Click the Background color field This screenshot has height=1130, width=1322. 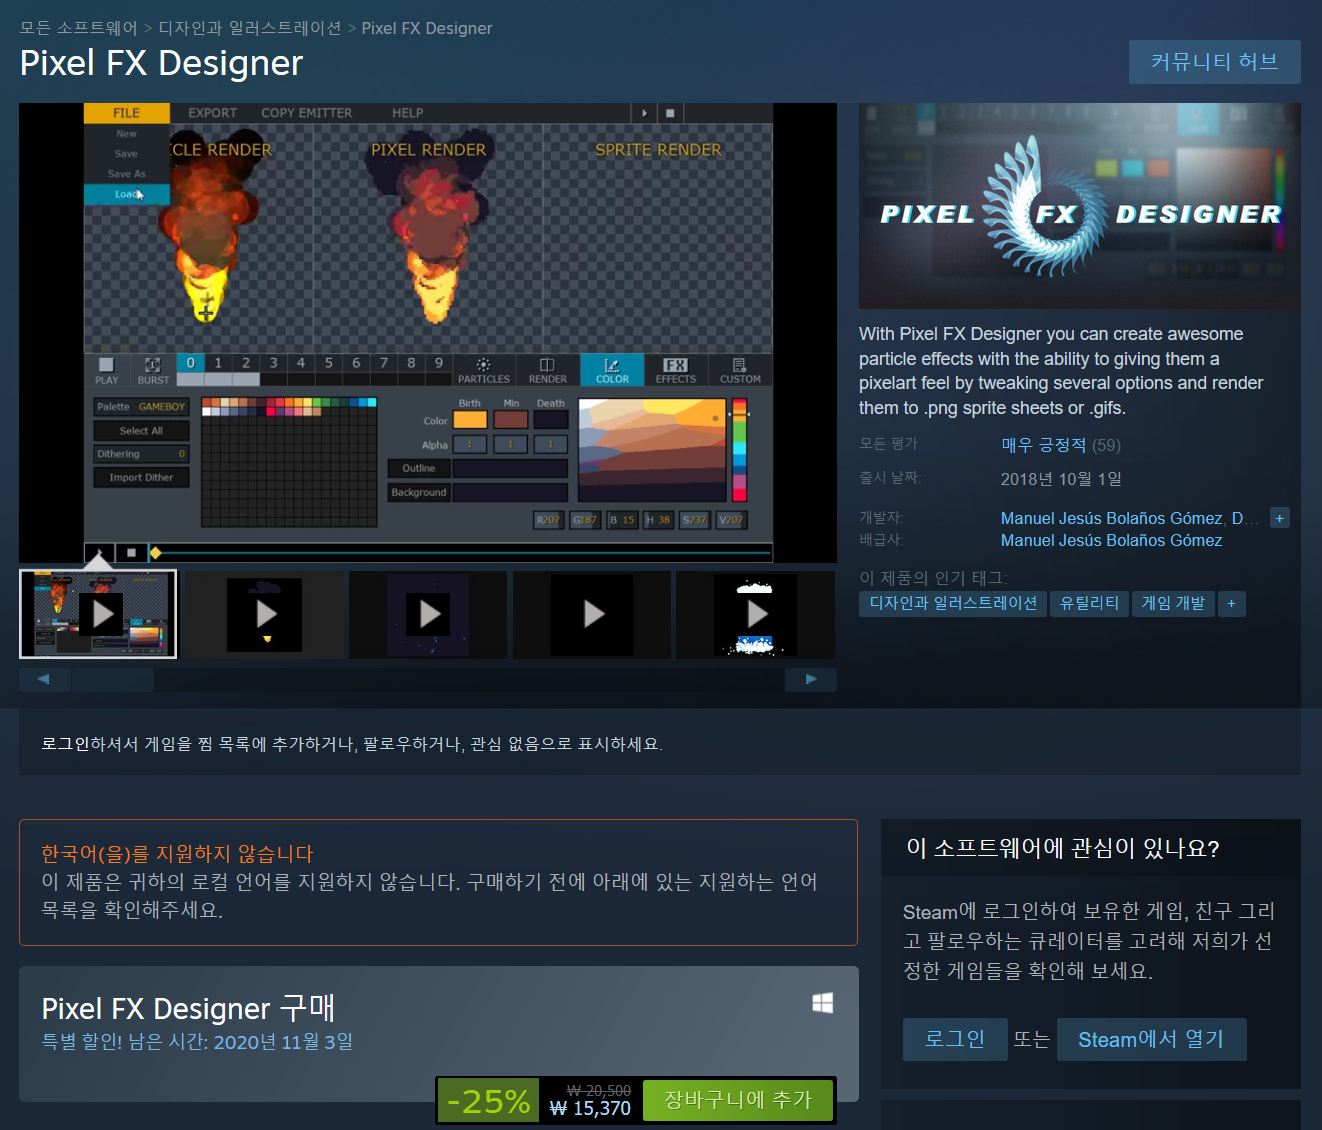point(510,492)
